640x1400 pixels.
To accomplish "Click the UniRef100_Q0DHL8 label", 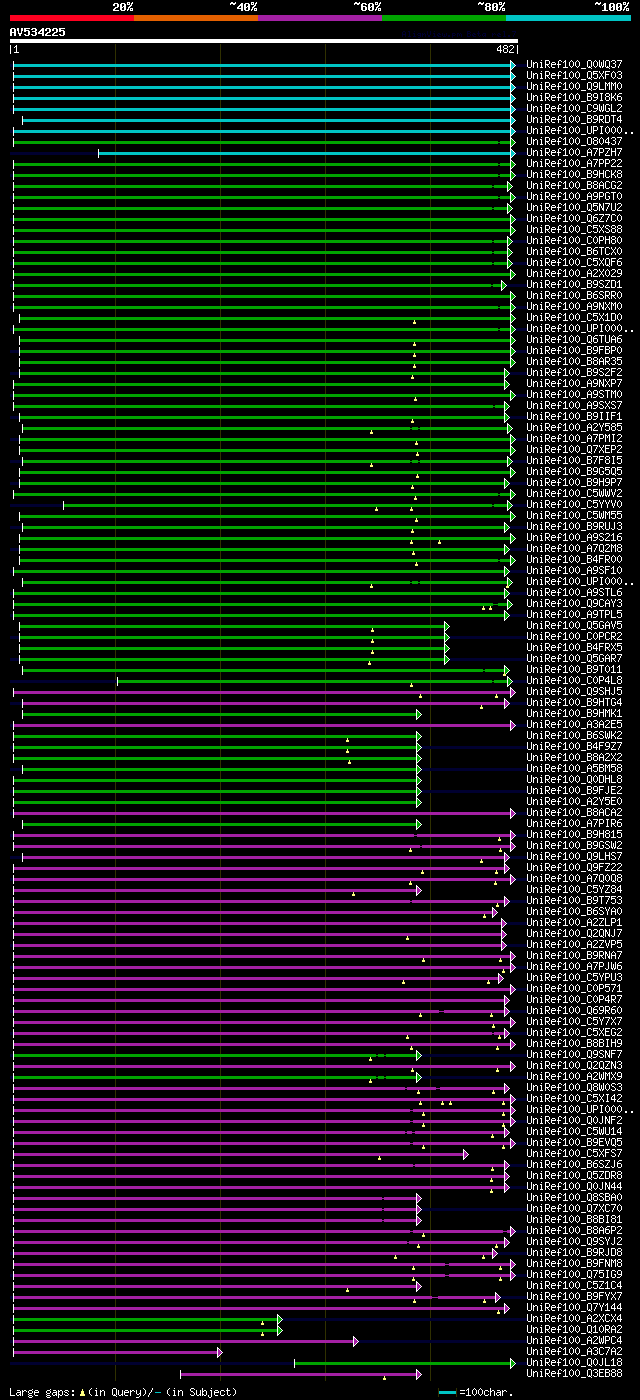I will tap(574, 779).
